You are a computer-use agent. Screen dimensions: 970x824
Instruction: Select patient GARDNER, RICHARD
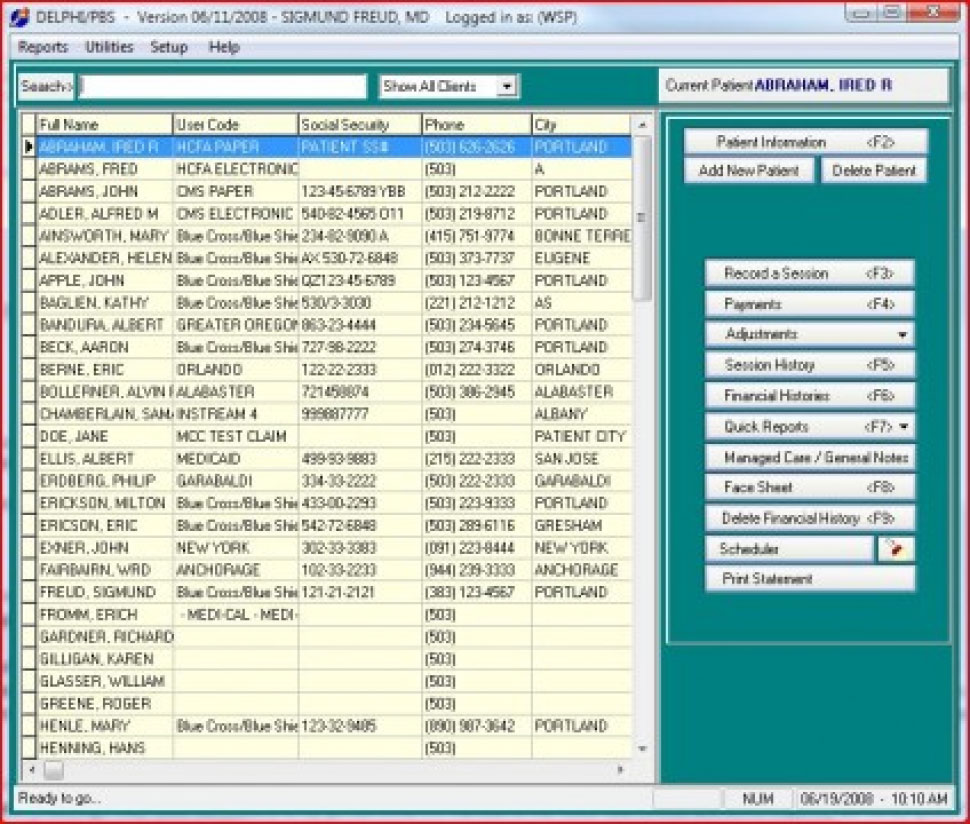(x=105, y=637)
